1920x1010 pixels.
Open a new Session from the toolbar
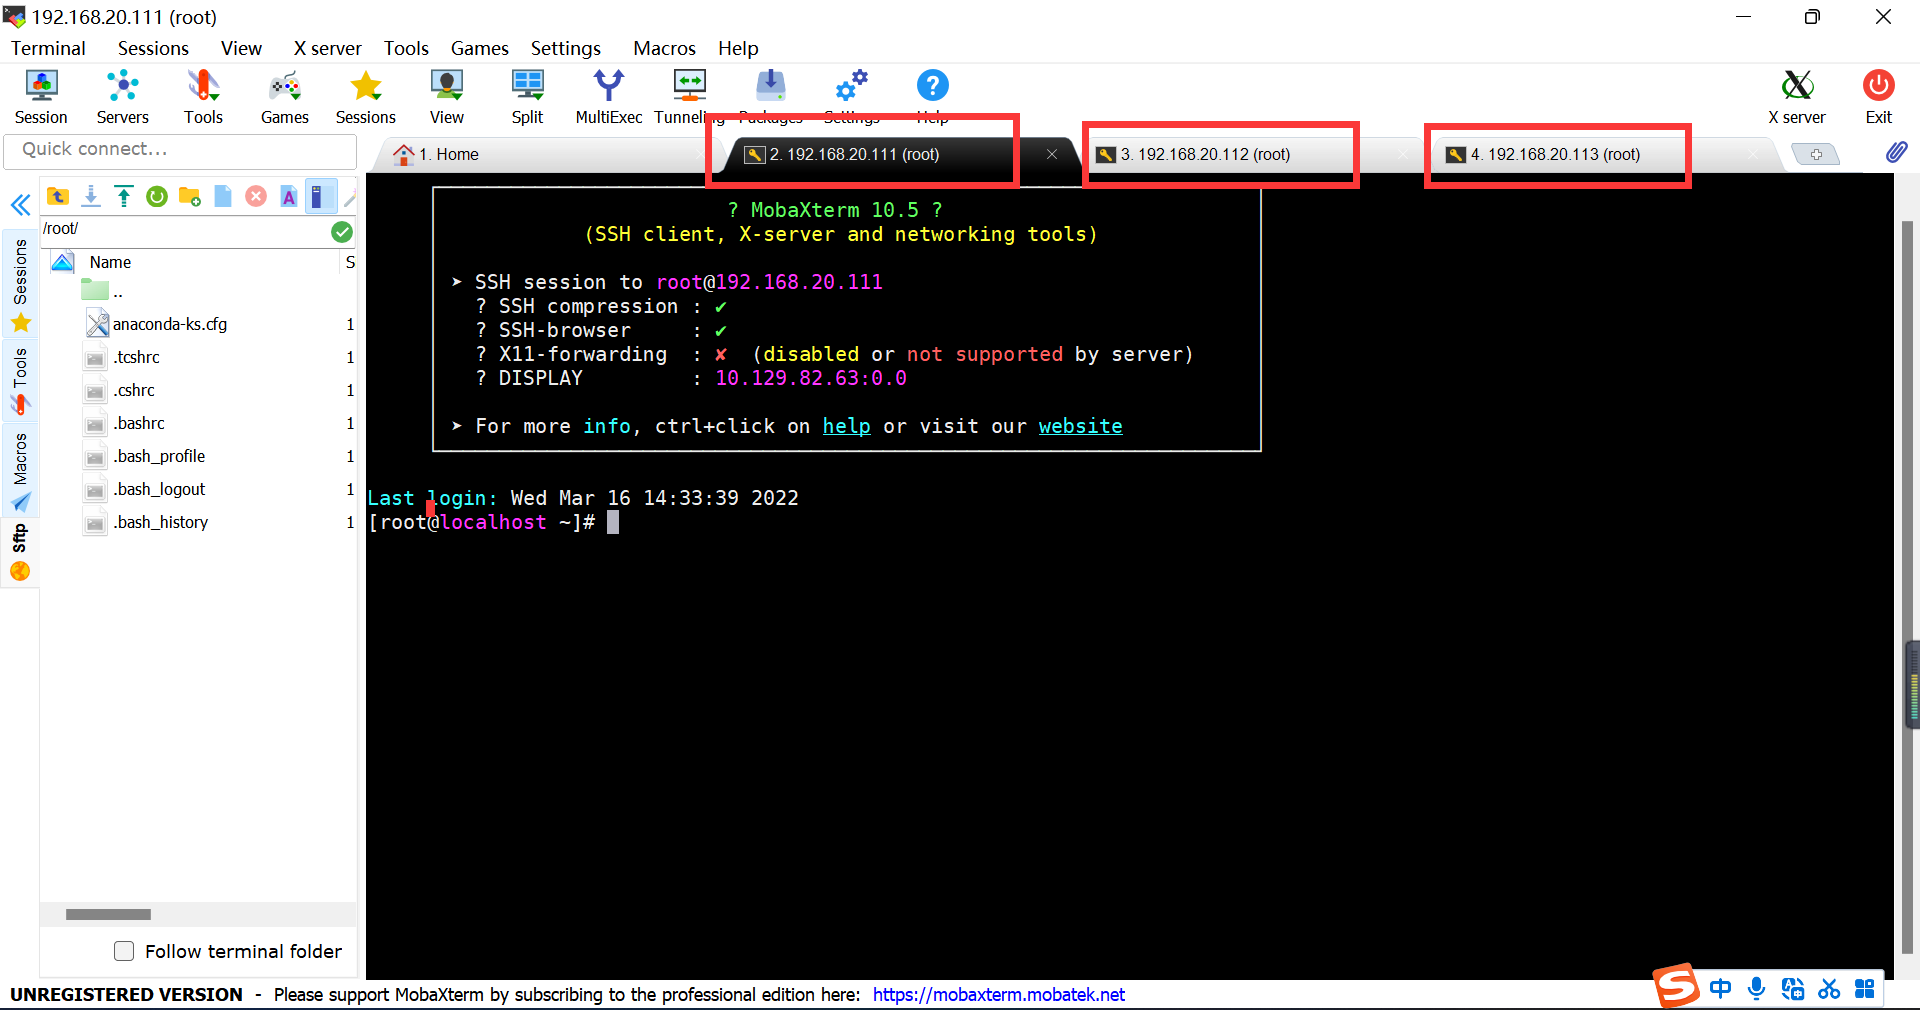41,97
